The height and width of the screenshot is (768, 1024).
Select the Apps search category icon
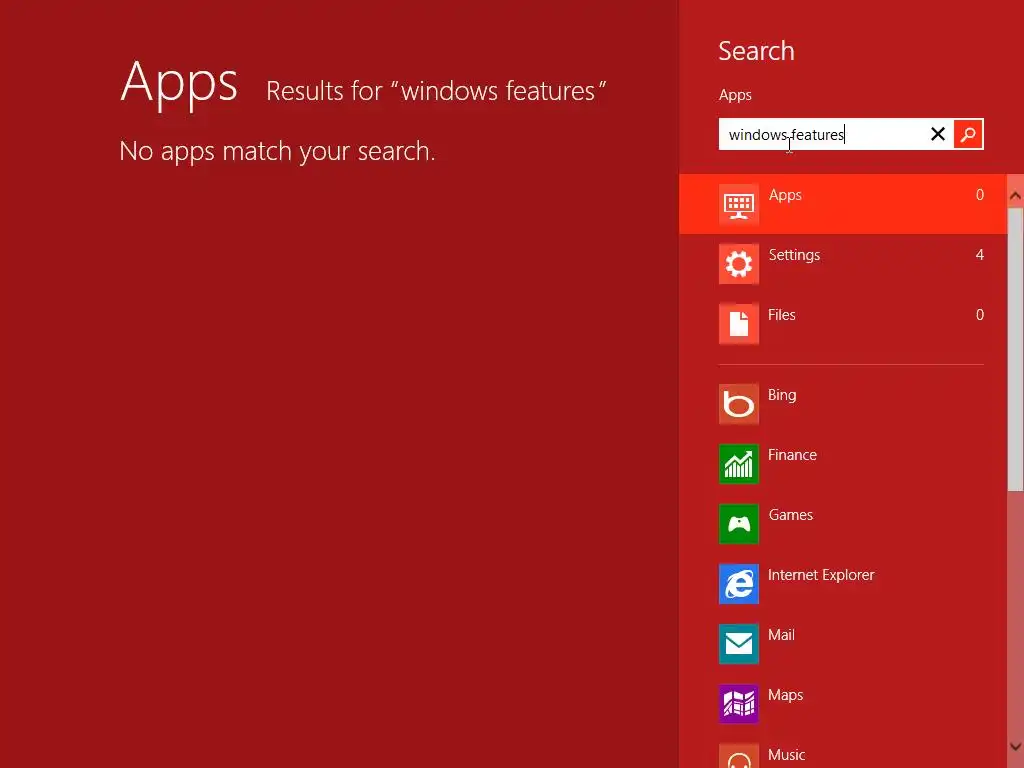[739, 204]
